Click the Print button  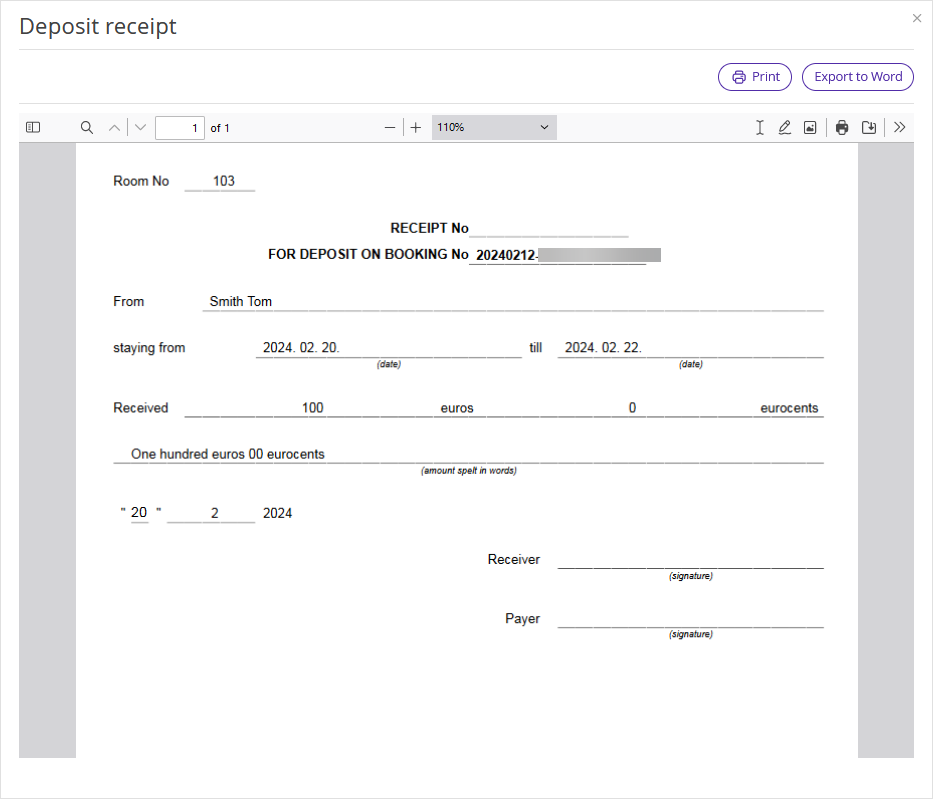(x=754, y=77)
